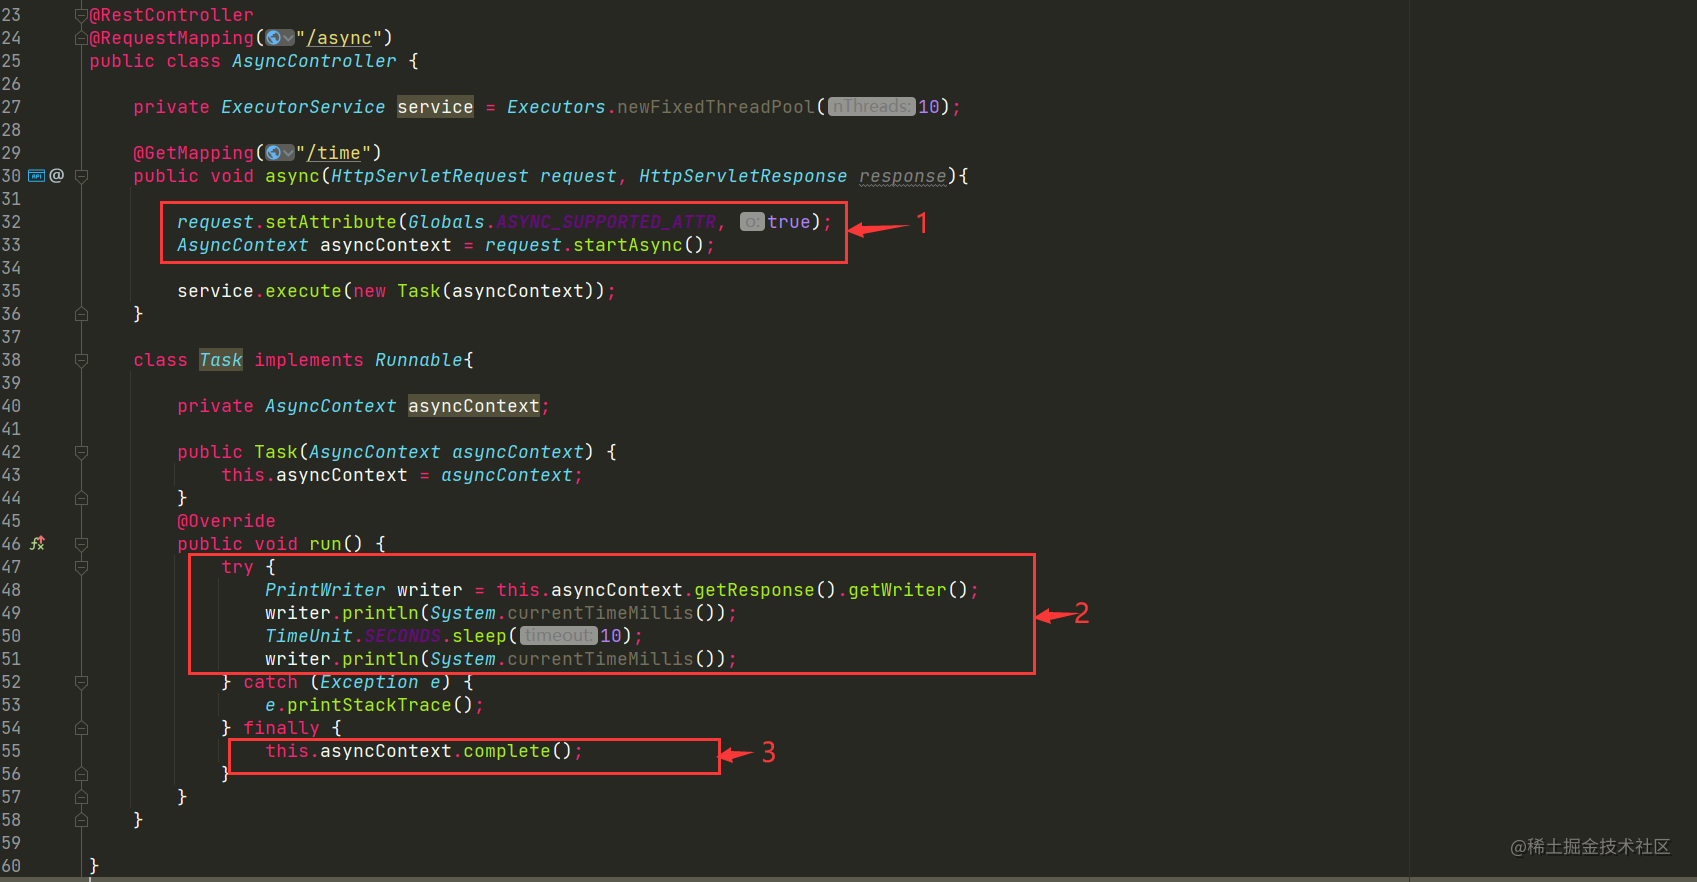The width and height of the screenshot is (1697, 882).
Task: Collapse the run() method fold on line 46
Action: click(x=82, y=544)
